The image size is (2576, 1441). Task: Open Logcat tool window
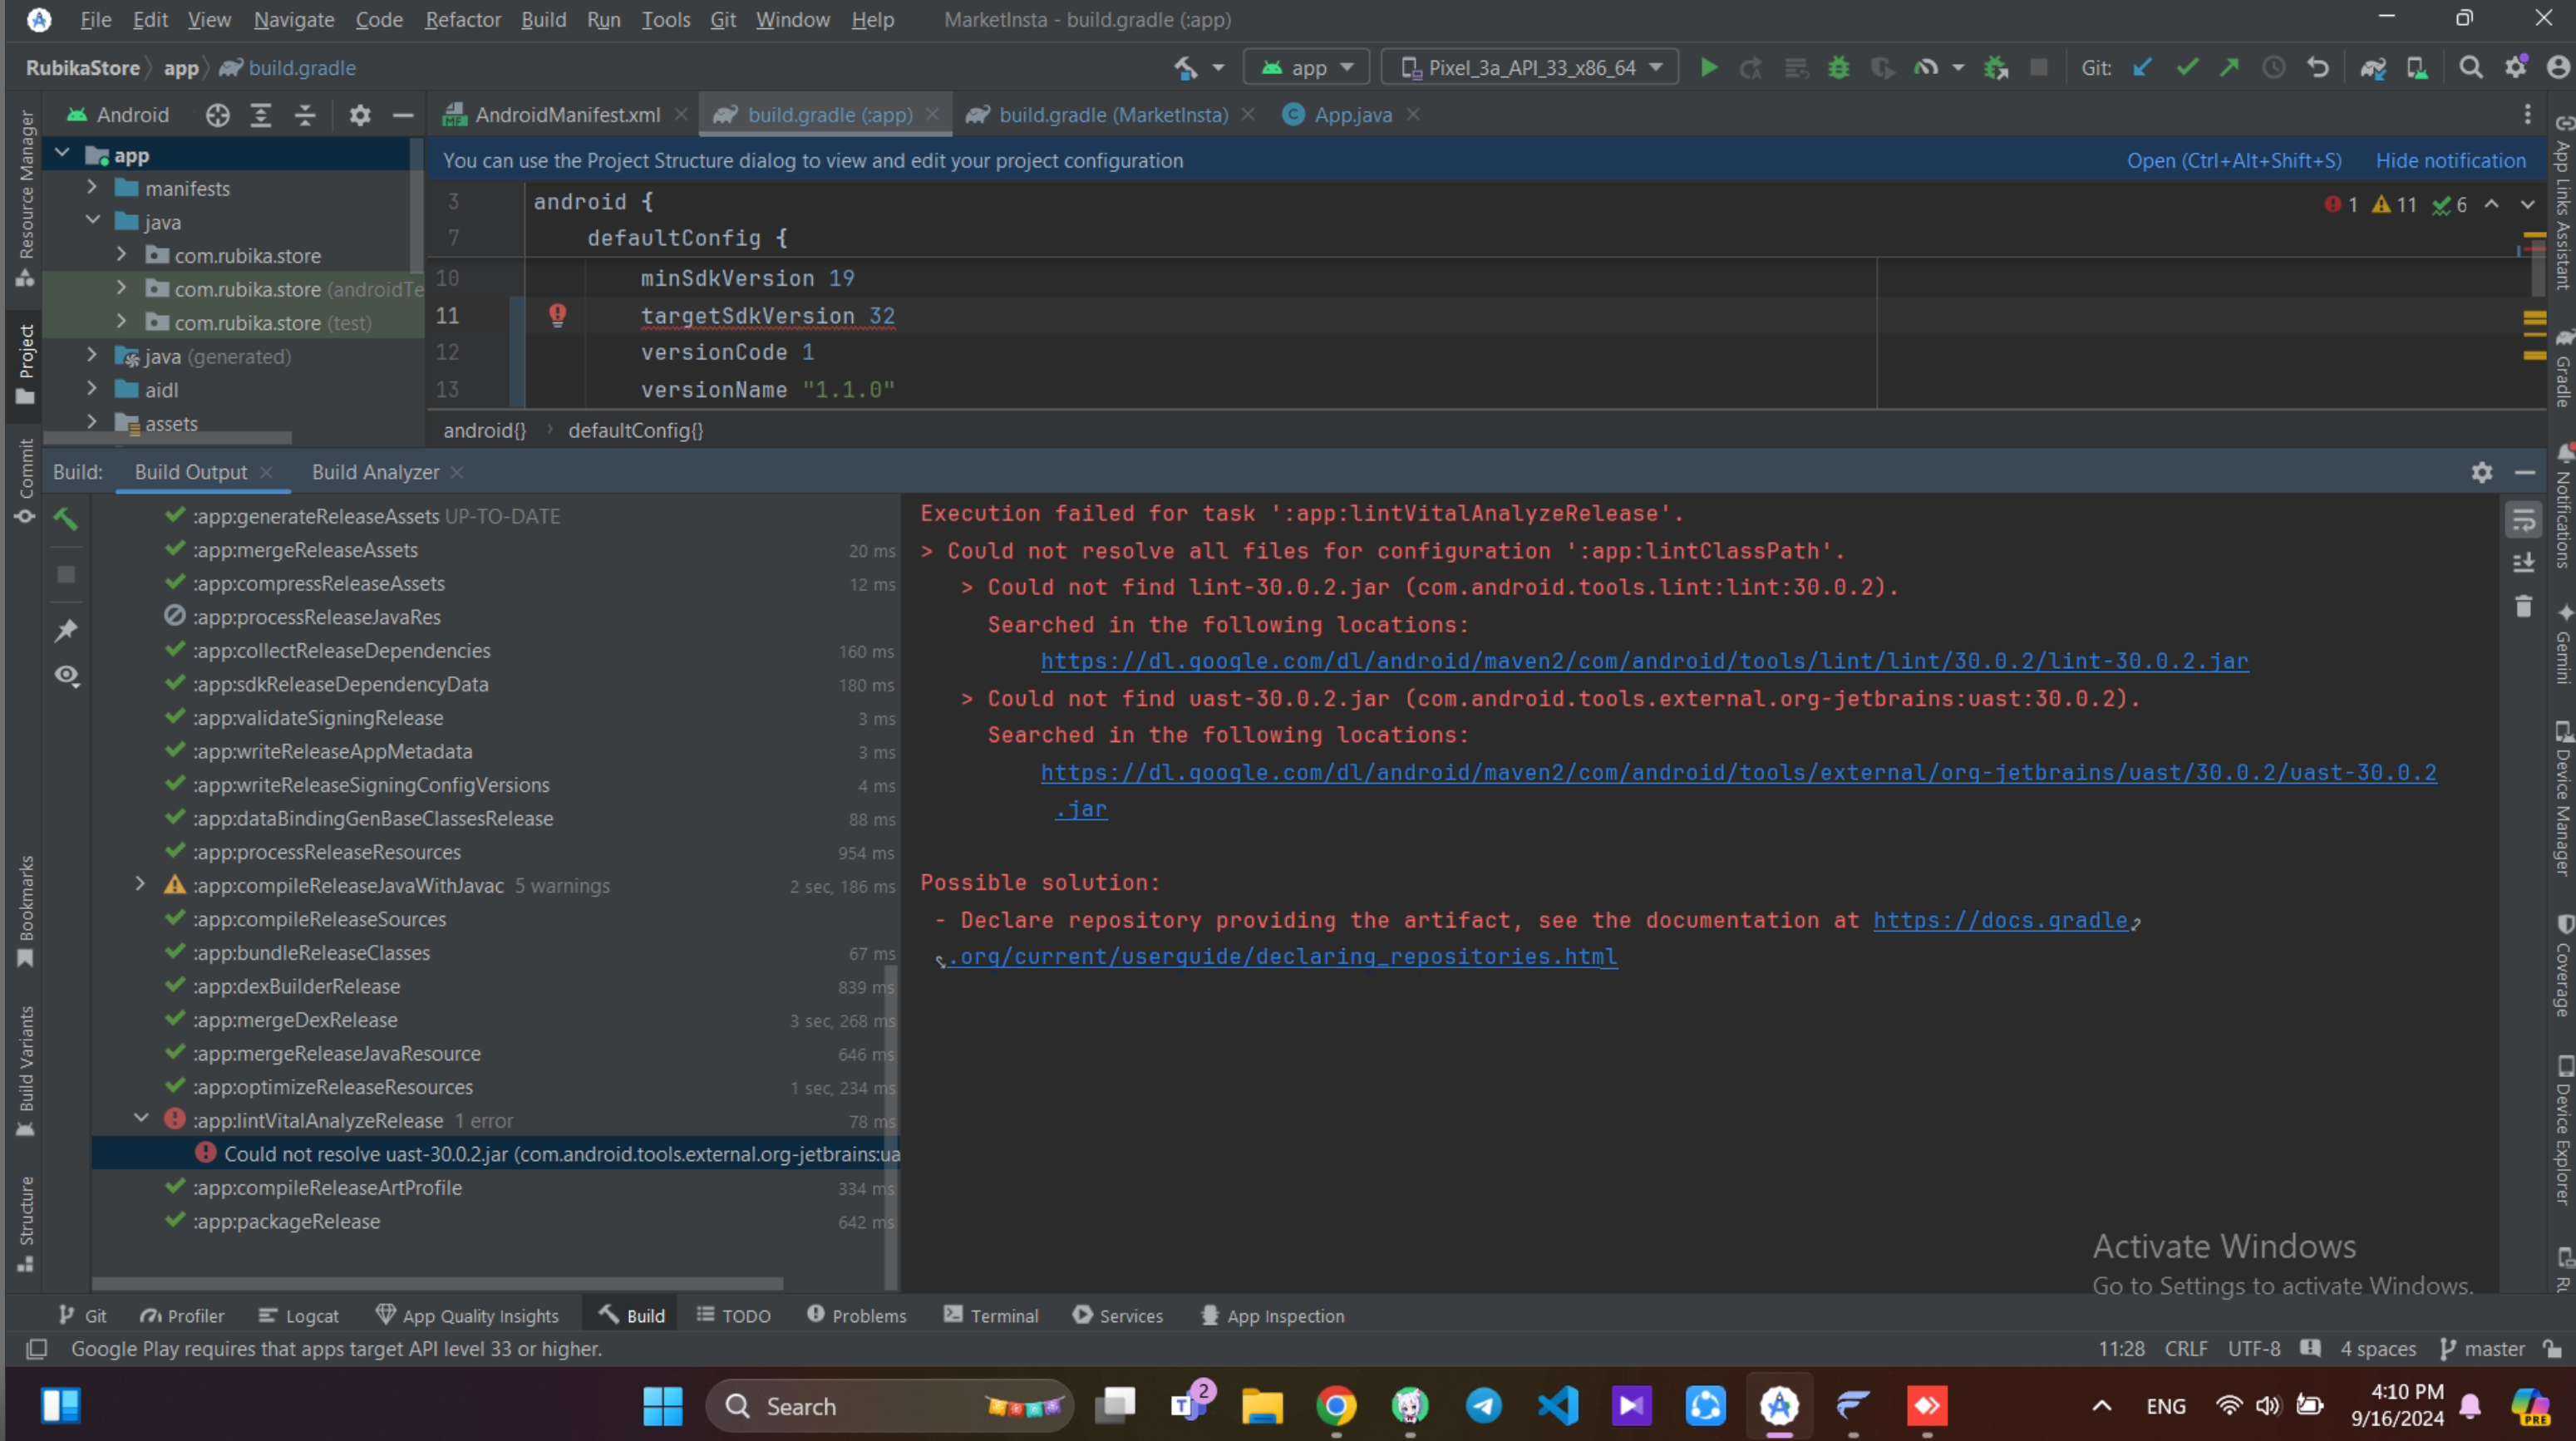tap(298, 1316)
